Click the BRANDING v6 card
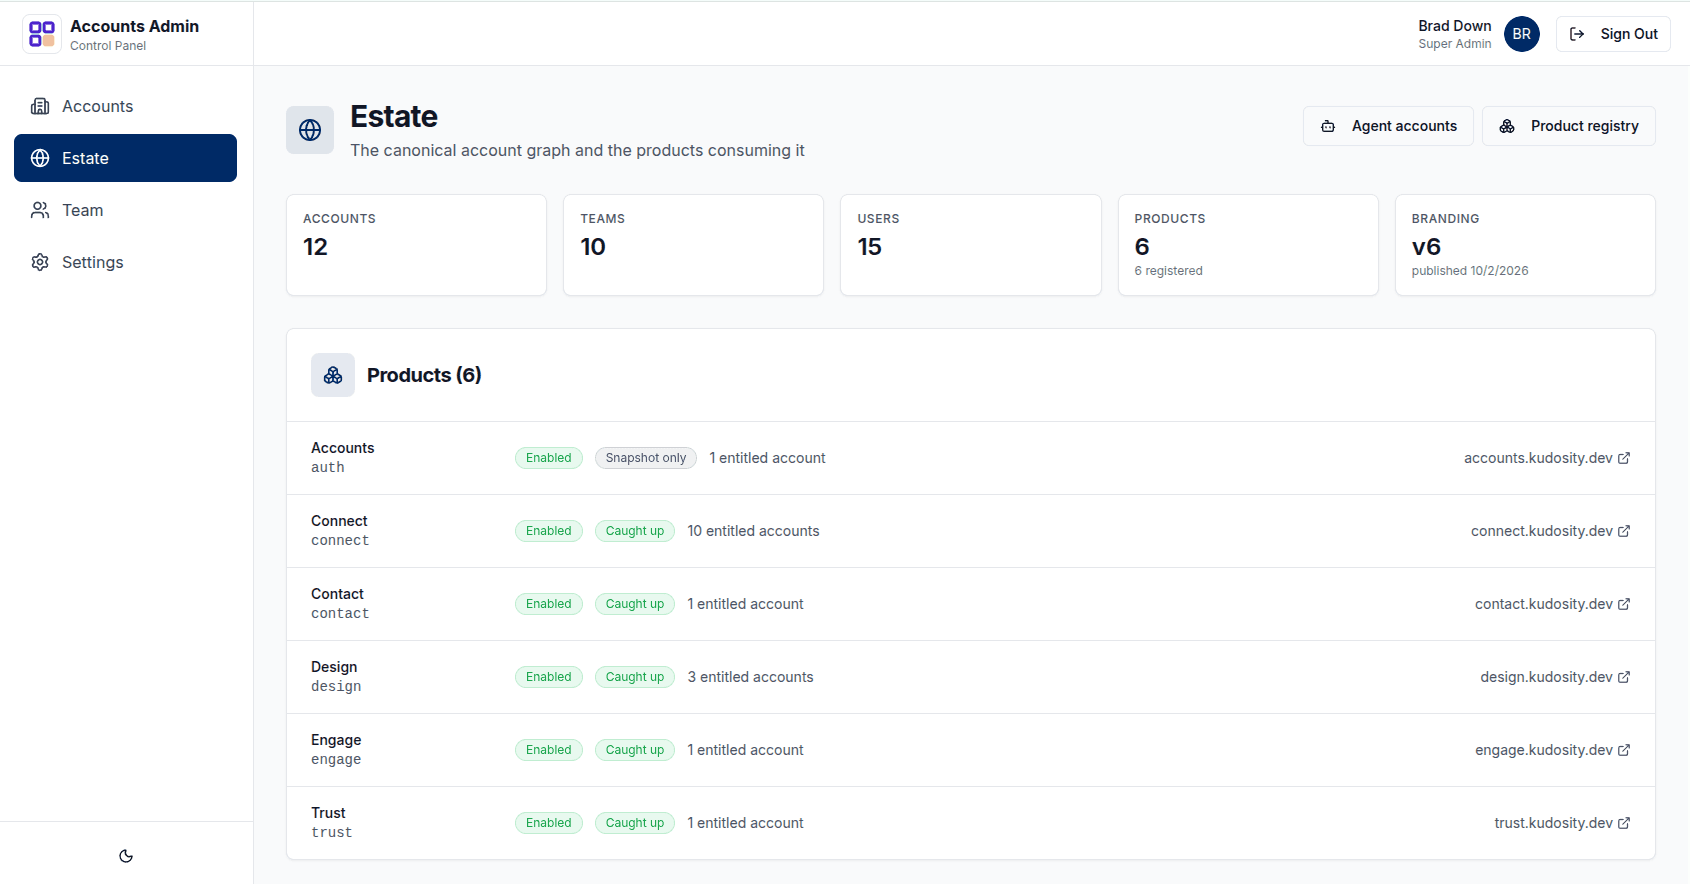Screen dimensions: 1690x884 [1525, 245]
